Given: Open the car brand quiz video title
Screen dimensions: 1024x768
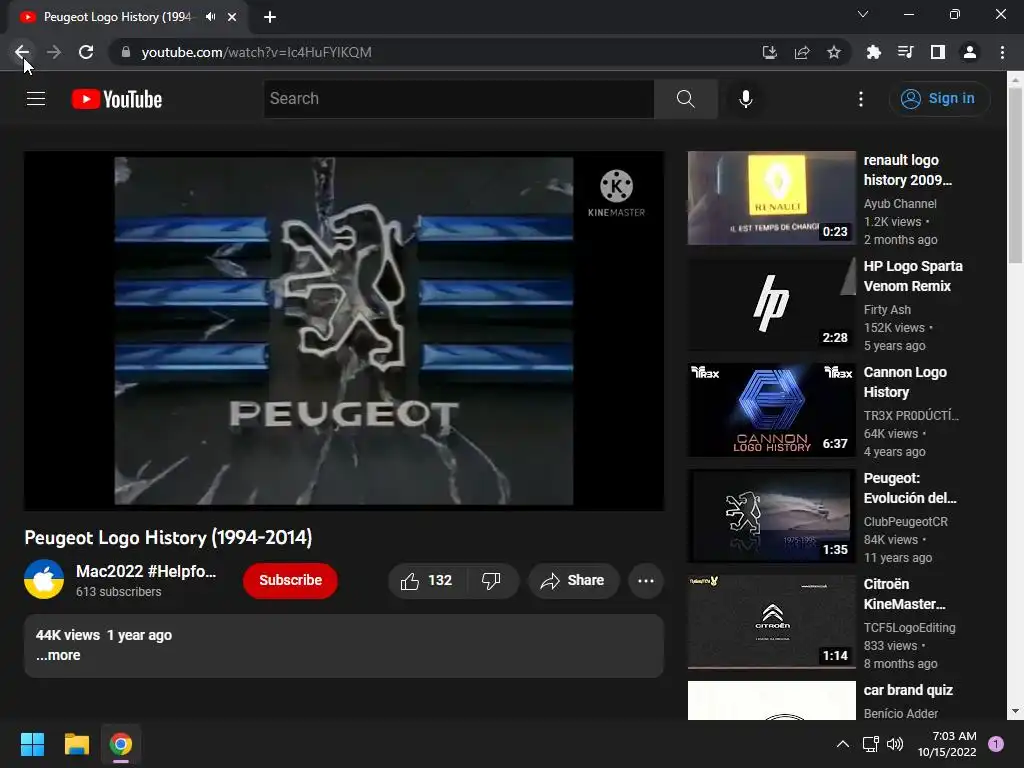Looking at the screenshot, I should coord(908,690).
